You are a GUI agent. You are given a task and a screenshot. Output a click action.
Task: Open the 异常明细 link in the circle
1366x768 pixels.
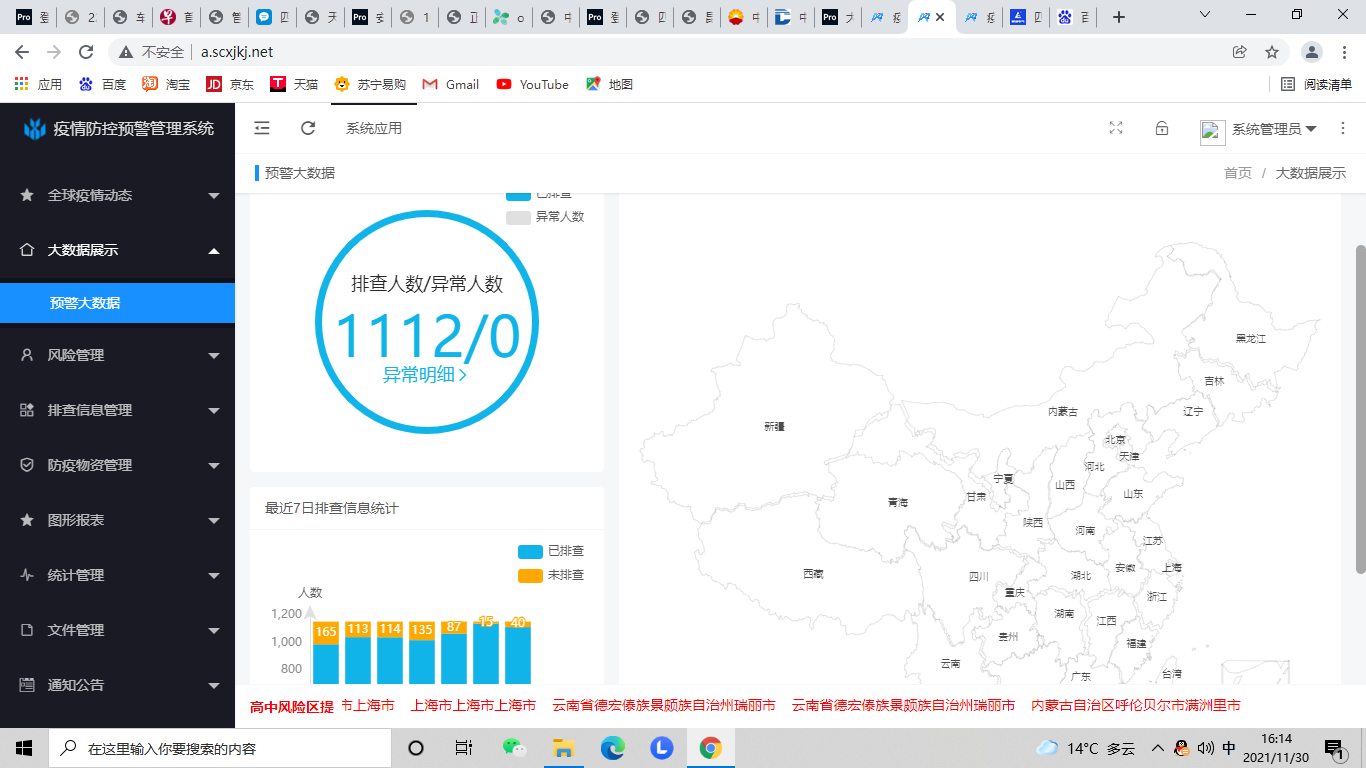[425, 375]
